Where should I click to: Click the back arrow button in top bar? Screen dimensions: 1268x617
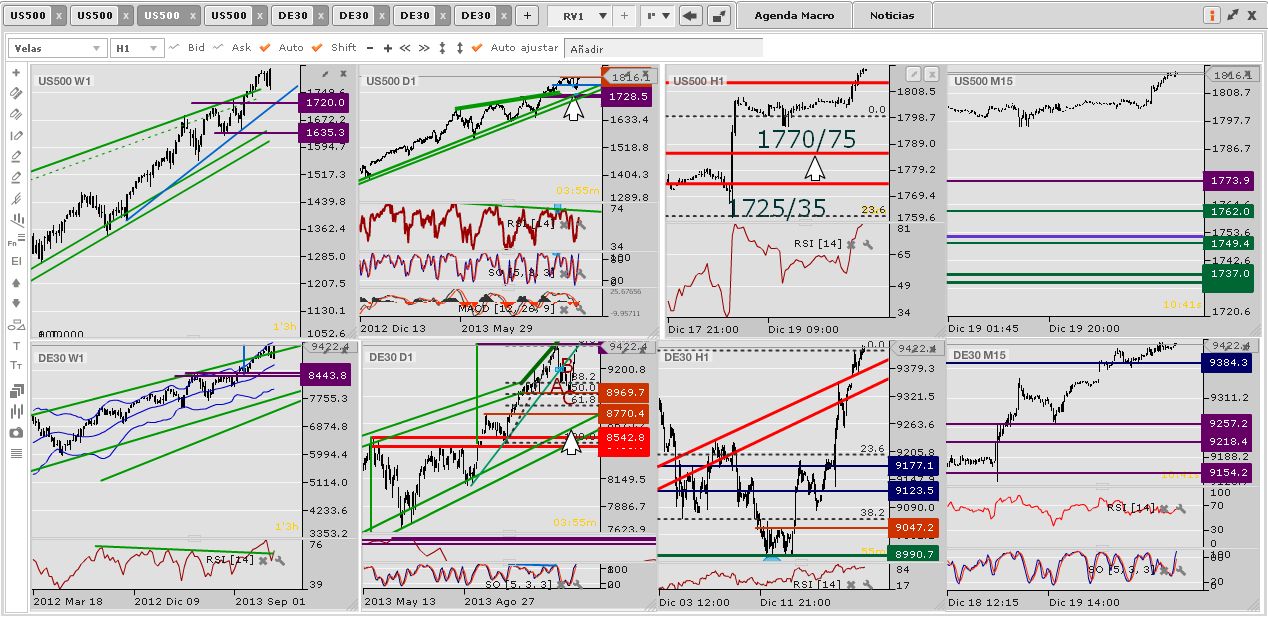click(690, 16)
